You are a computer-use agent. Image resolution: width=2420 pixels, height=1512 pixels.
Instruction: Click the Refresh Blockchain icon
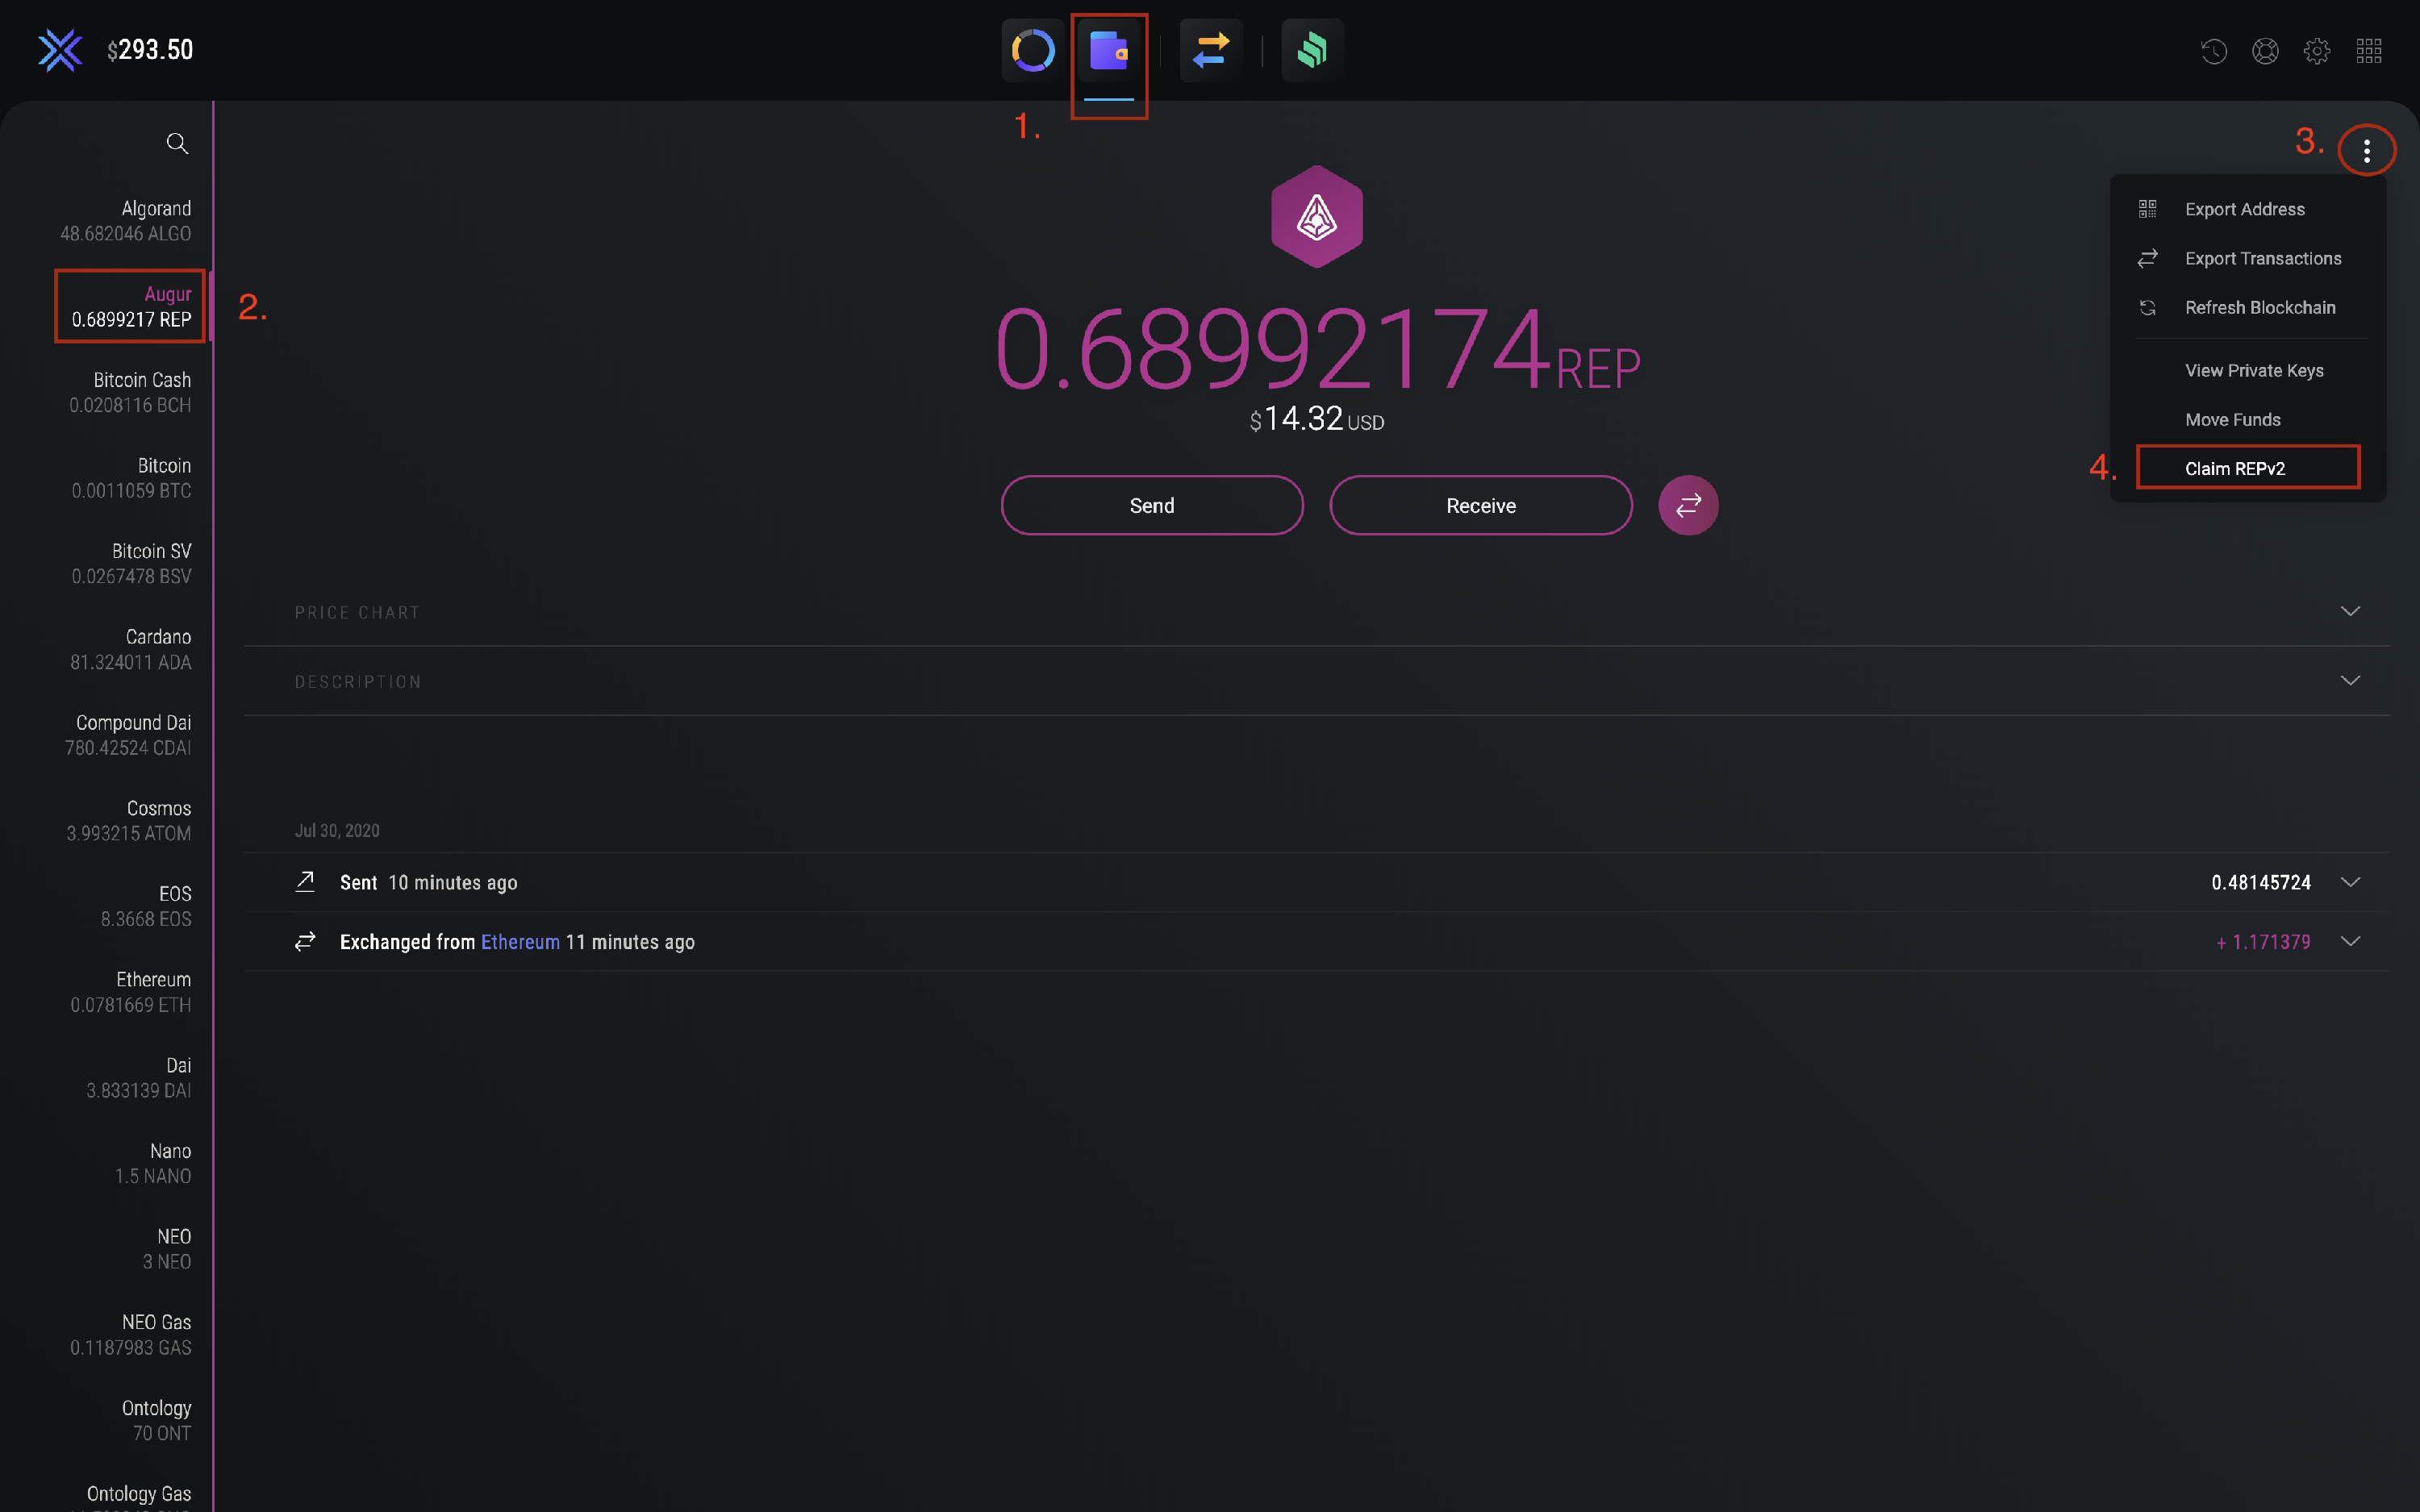pyautogui.click(x=2147, y=307)
